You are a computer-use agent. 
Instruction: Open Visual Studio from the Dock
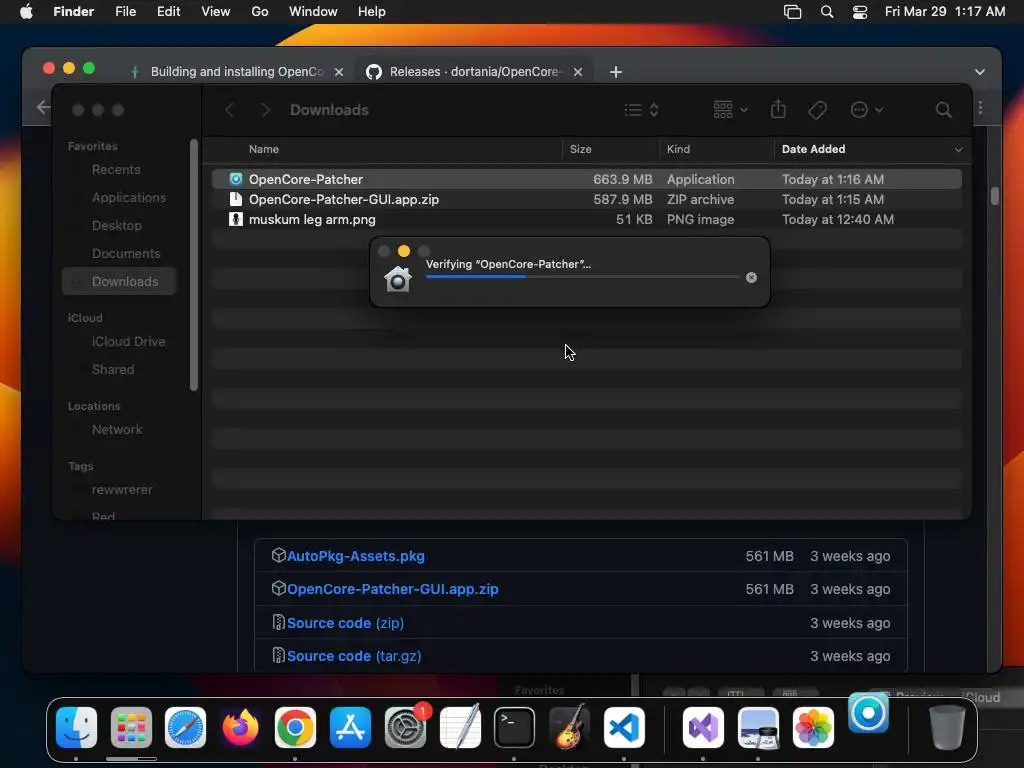[x=703, y=727]
